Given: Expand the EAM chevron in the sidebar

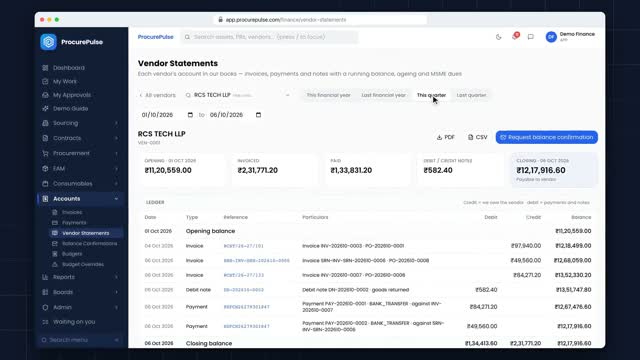Looking at the screenshot, I should (x=116, y=168).
